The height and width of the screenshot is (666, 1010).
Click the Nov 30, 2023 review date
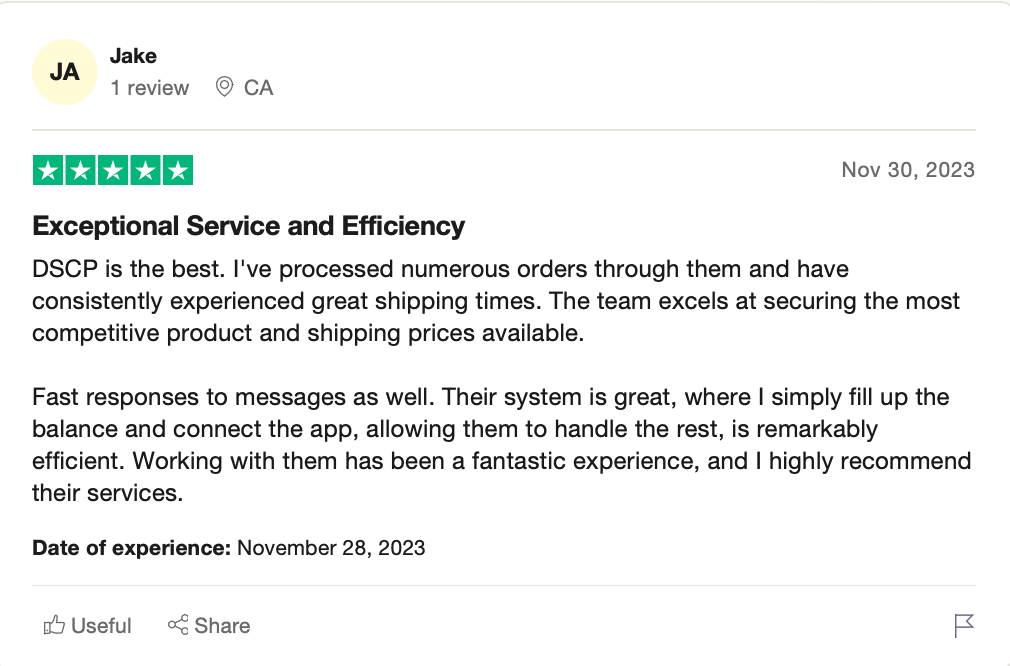pos(907,169)
